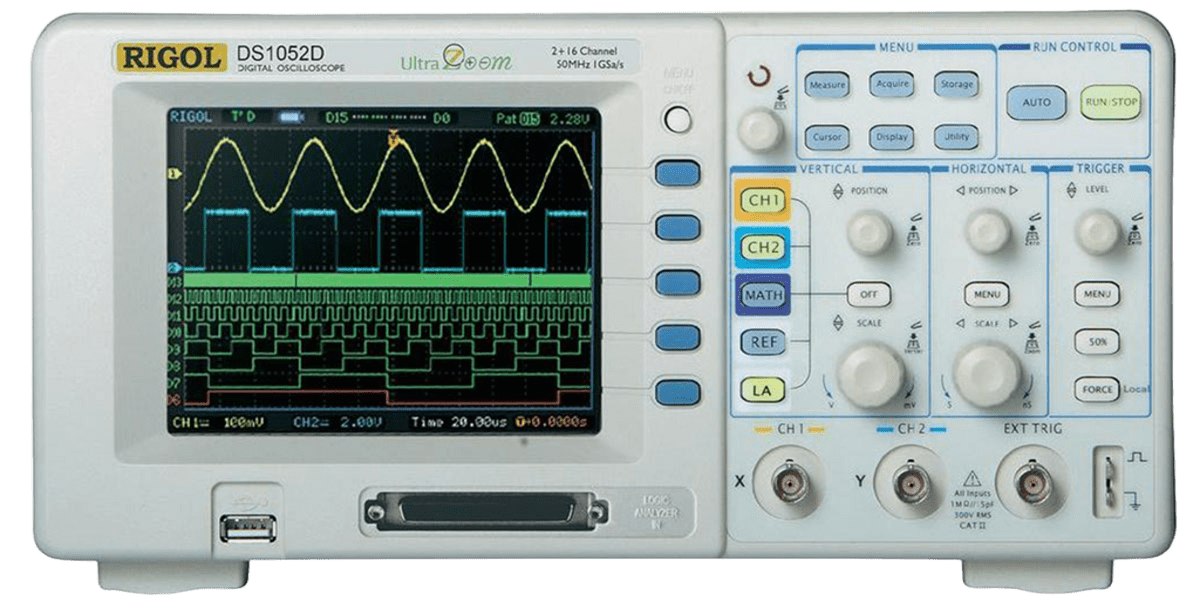The height and width of the screenshot is (600, 1200).
Task: Open the Horizontal MENU button
Action: click(x=986, y=295)
